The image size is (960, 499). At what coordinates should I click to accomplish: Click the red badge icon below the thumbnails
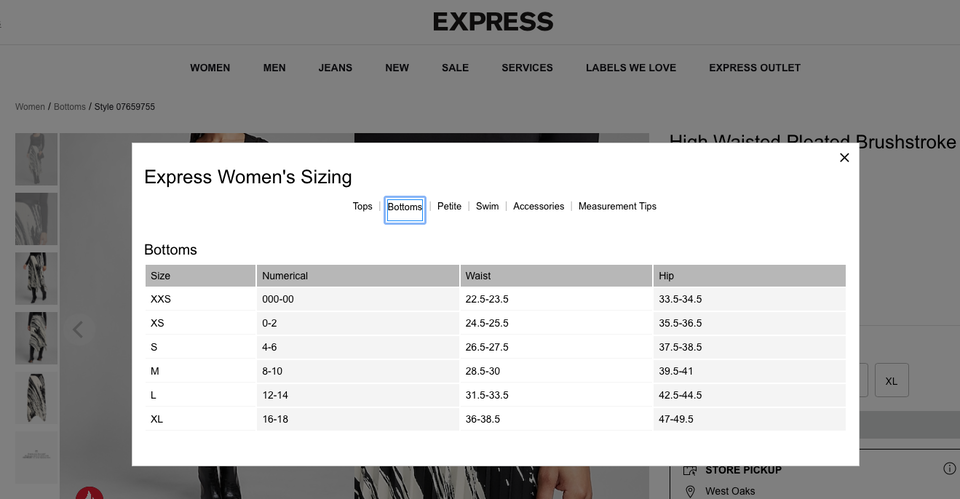[x=90, y=493]
